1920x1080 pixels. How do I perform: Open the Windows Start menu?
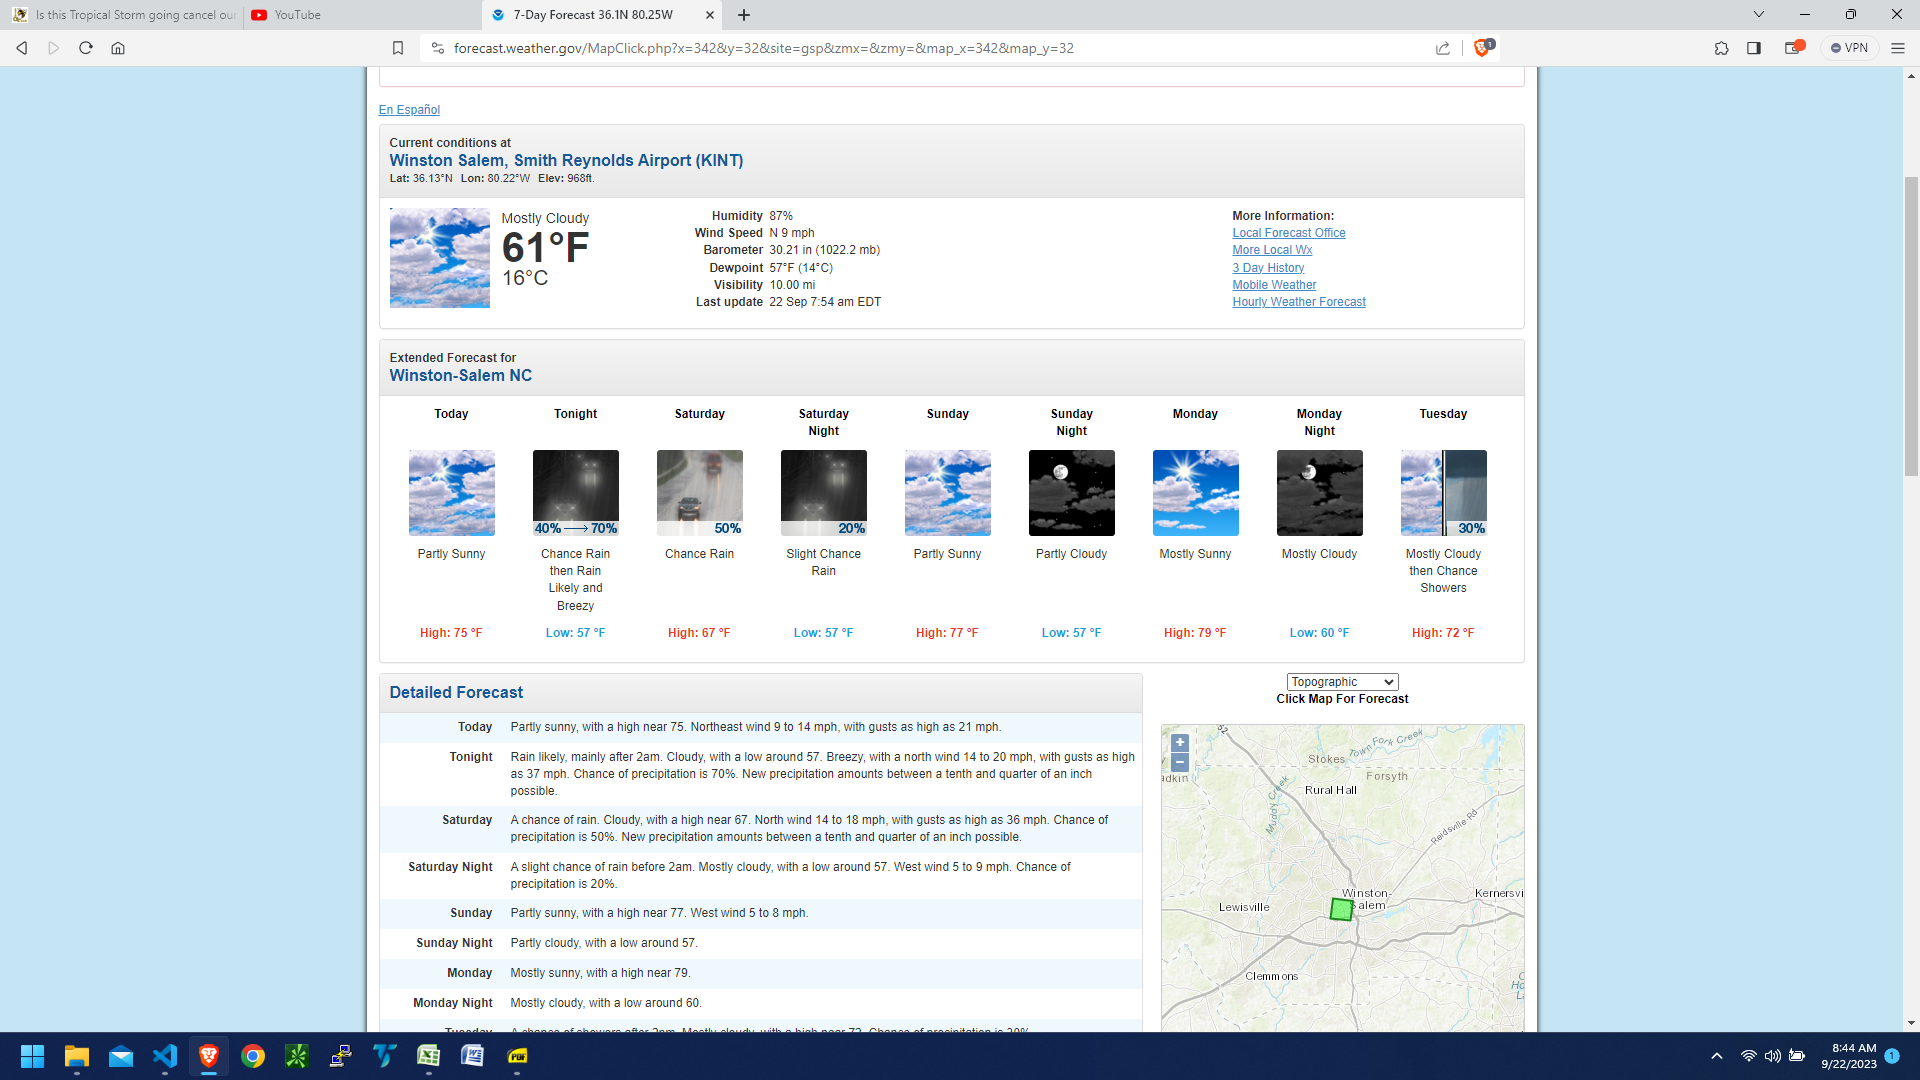[x=32, y=1056]
